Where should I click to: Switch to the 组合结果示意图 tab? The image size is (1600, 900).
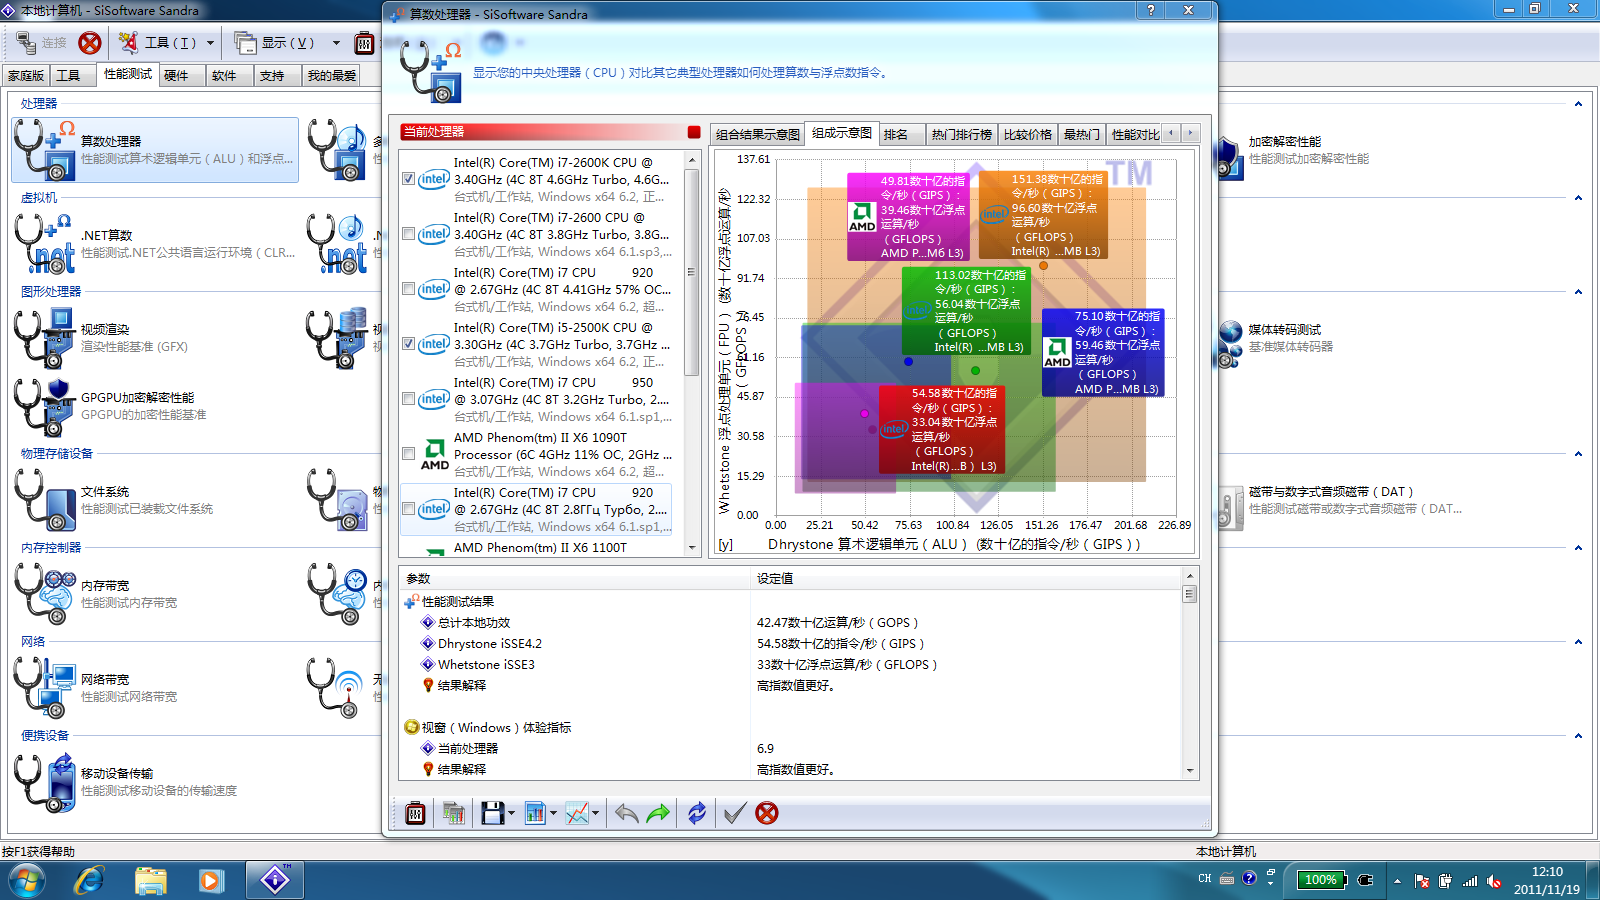pos(758,135)
